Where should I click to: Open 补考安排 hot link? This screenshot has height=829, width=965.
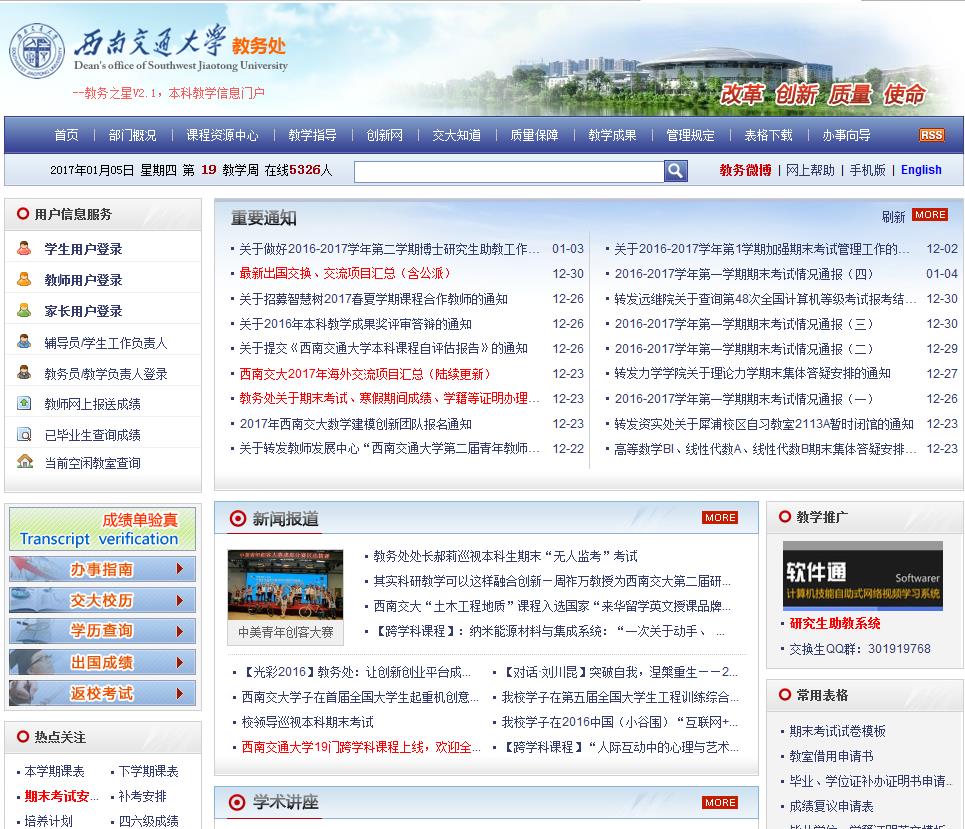pyautogui.click(x=142, y=796)
